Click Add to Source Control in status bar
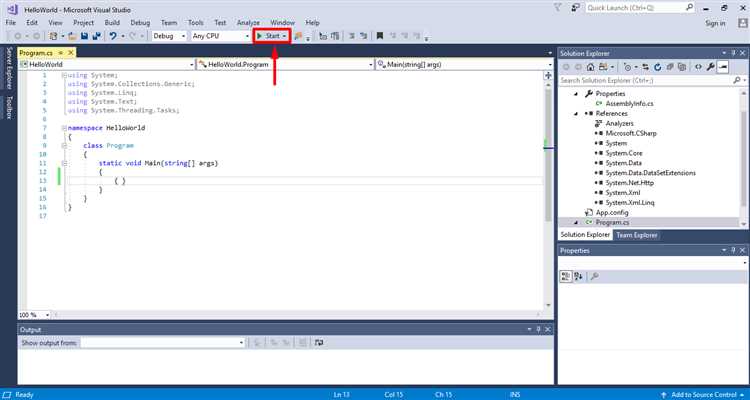This screenshot has width=750, height=400. 704,395
